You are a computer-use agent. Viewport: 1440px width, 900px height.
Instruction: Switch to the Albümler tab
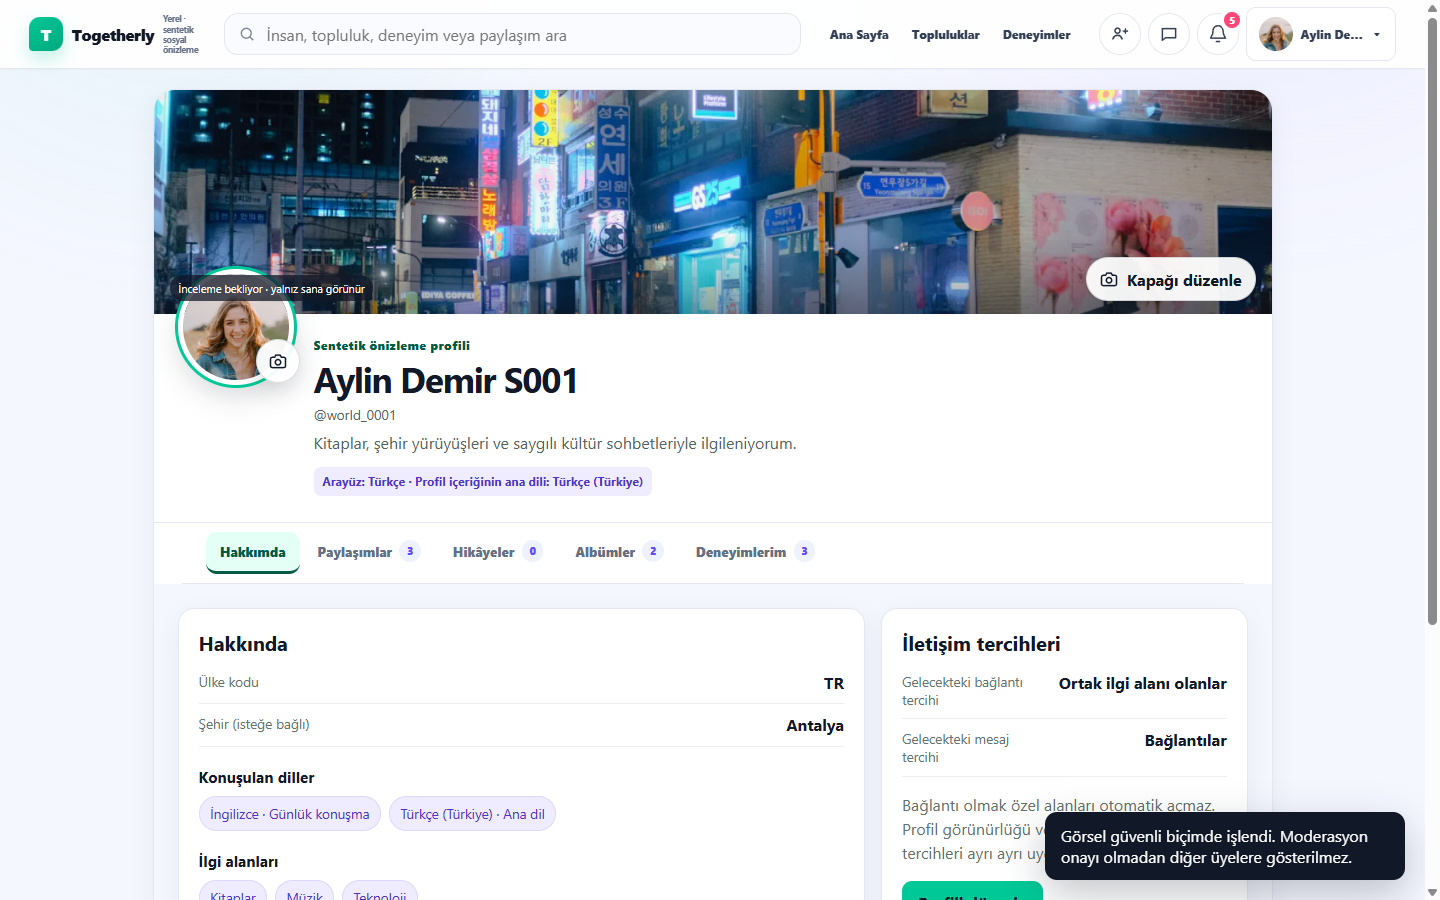(x=619, y=552)
